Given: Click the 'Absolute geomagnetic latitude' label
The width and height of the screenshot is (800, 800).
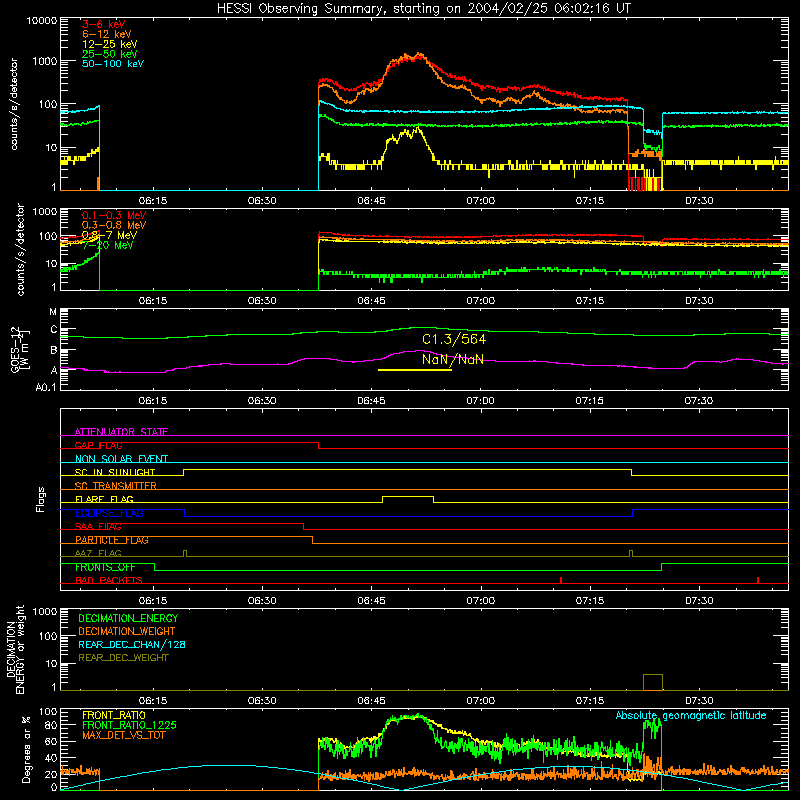Looking at the screenshot, I should (691, 715).
